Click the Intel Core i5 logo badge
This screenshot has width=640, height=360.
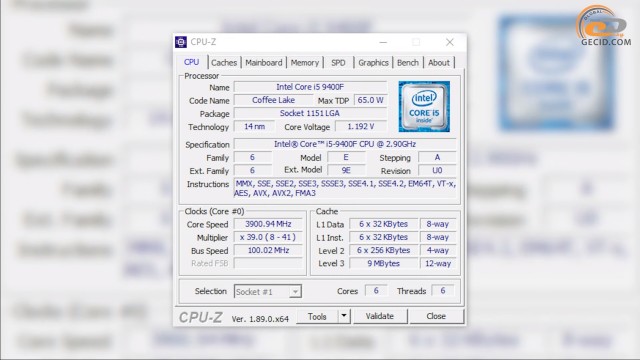pyautogui.click(x=424, y=107)
